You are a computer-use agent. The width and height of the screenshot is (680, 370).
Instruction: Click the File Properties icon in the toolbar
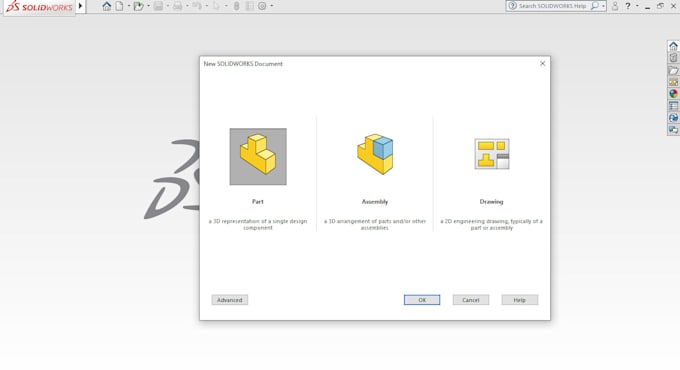pos(249,6)
